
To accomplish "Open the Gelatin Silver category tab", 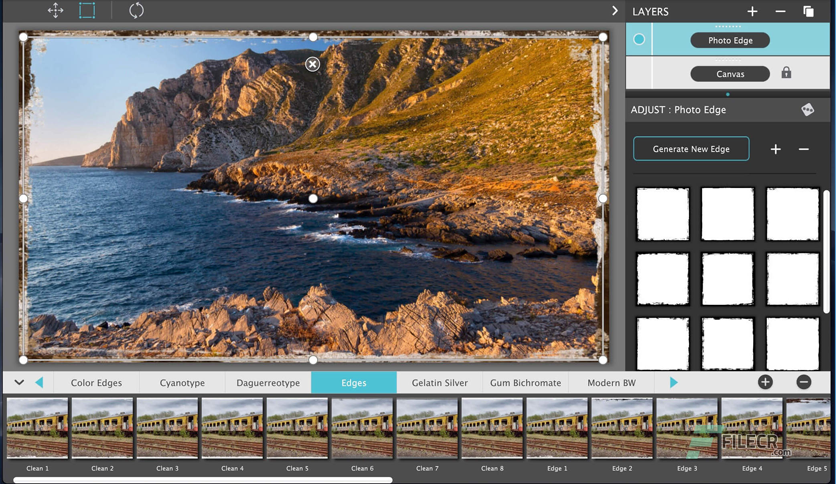I will coord(440,383).
